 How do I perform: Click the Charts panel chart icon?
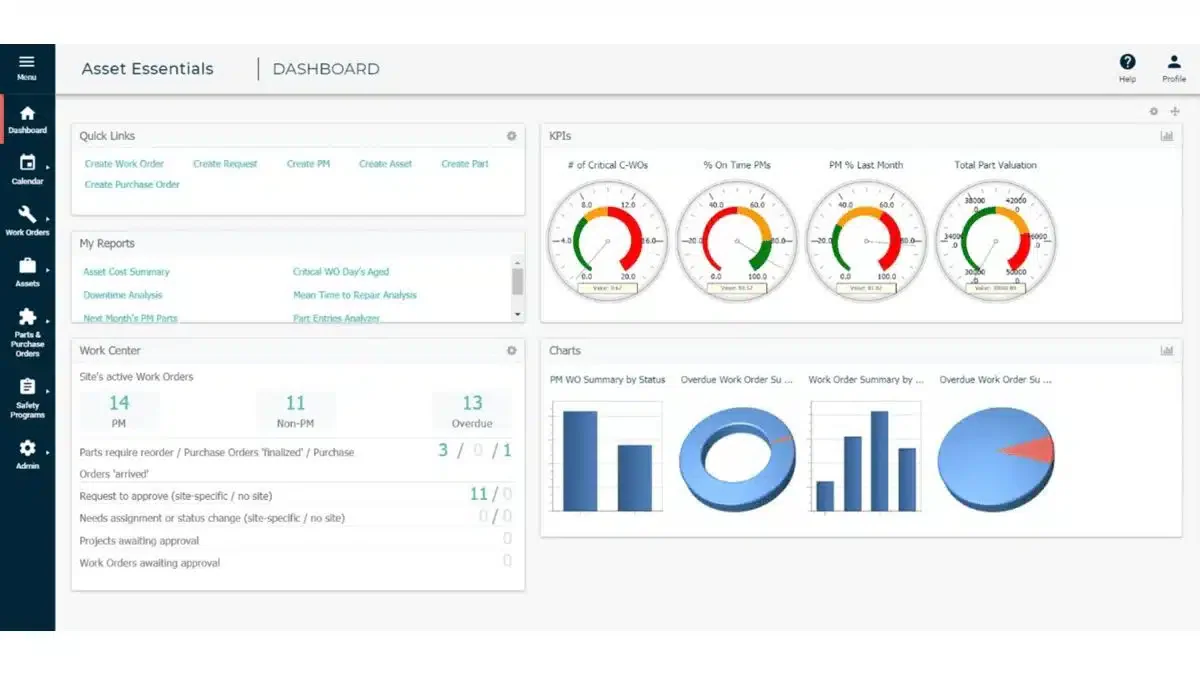pyautogui.click(x=1167, y=351)
